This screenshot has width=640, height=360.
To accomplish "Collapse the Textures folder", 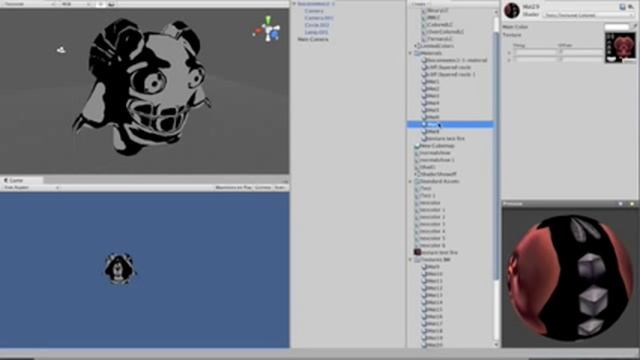I will [x=411, y=260].
